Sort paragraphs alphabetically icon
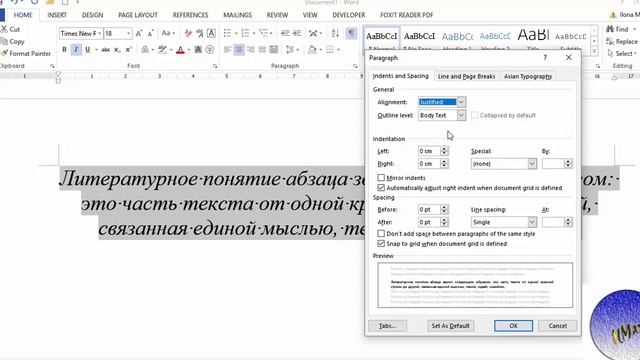640x360 pixels. click(x=335, y=33)
